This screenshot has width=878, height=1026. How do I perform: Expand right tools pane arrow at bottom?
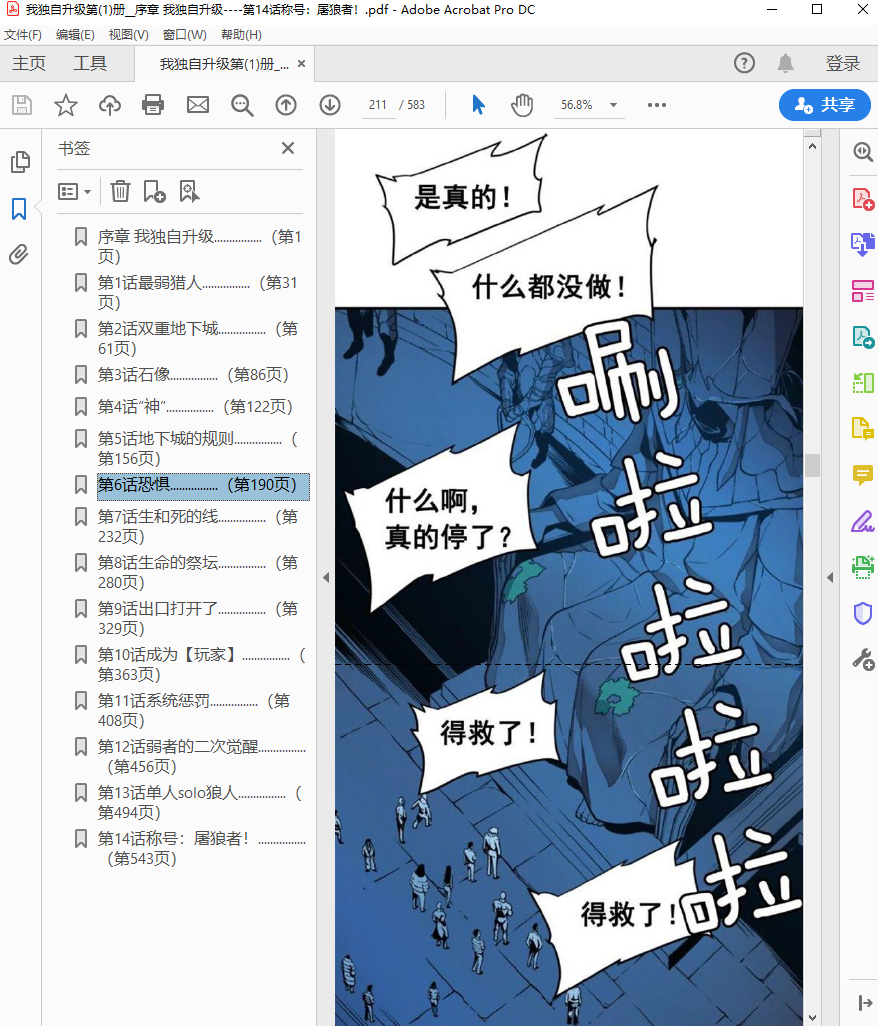(x=864, y=1002)
